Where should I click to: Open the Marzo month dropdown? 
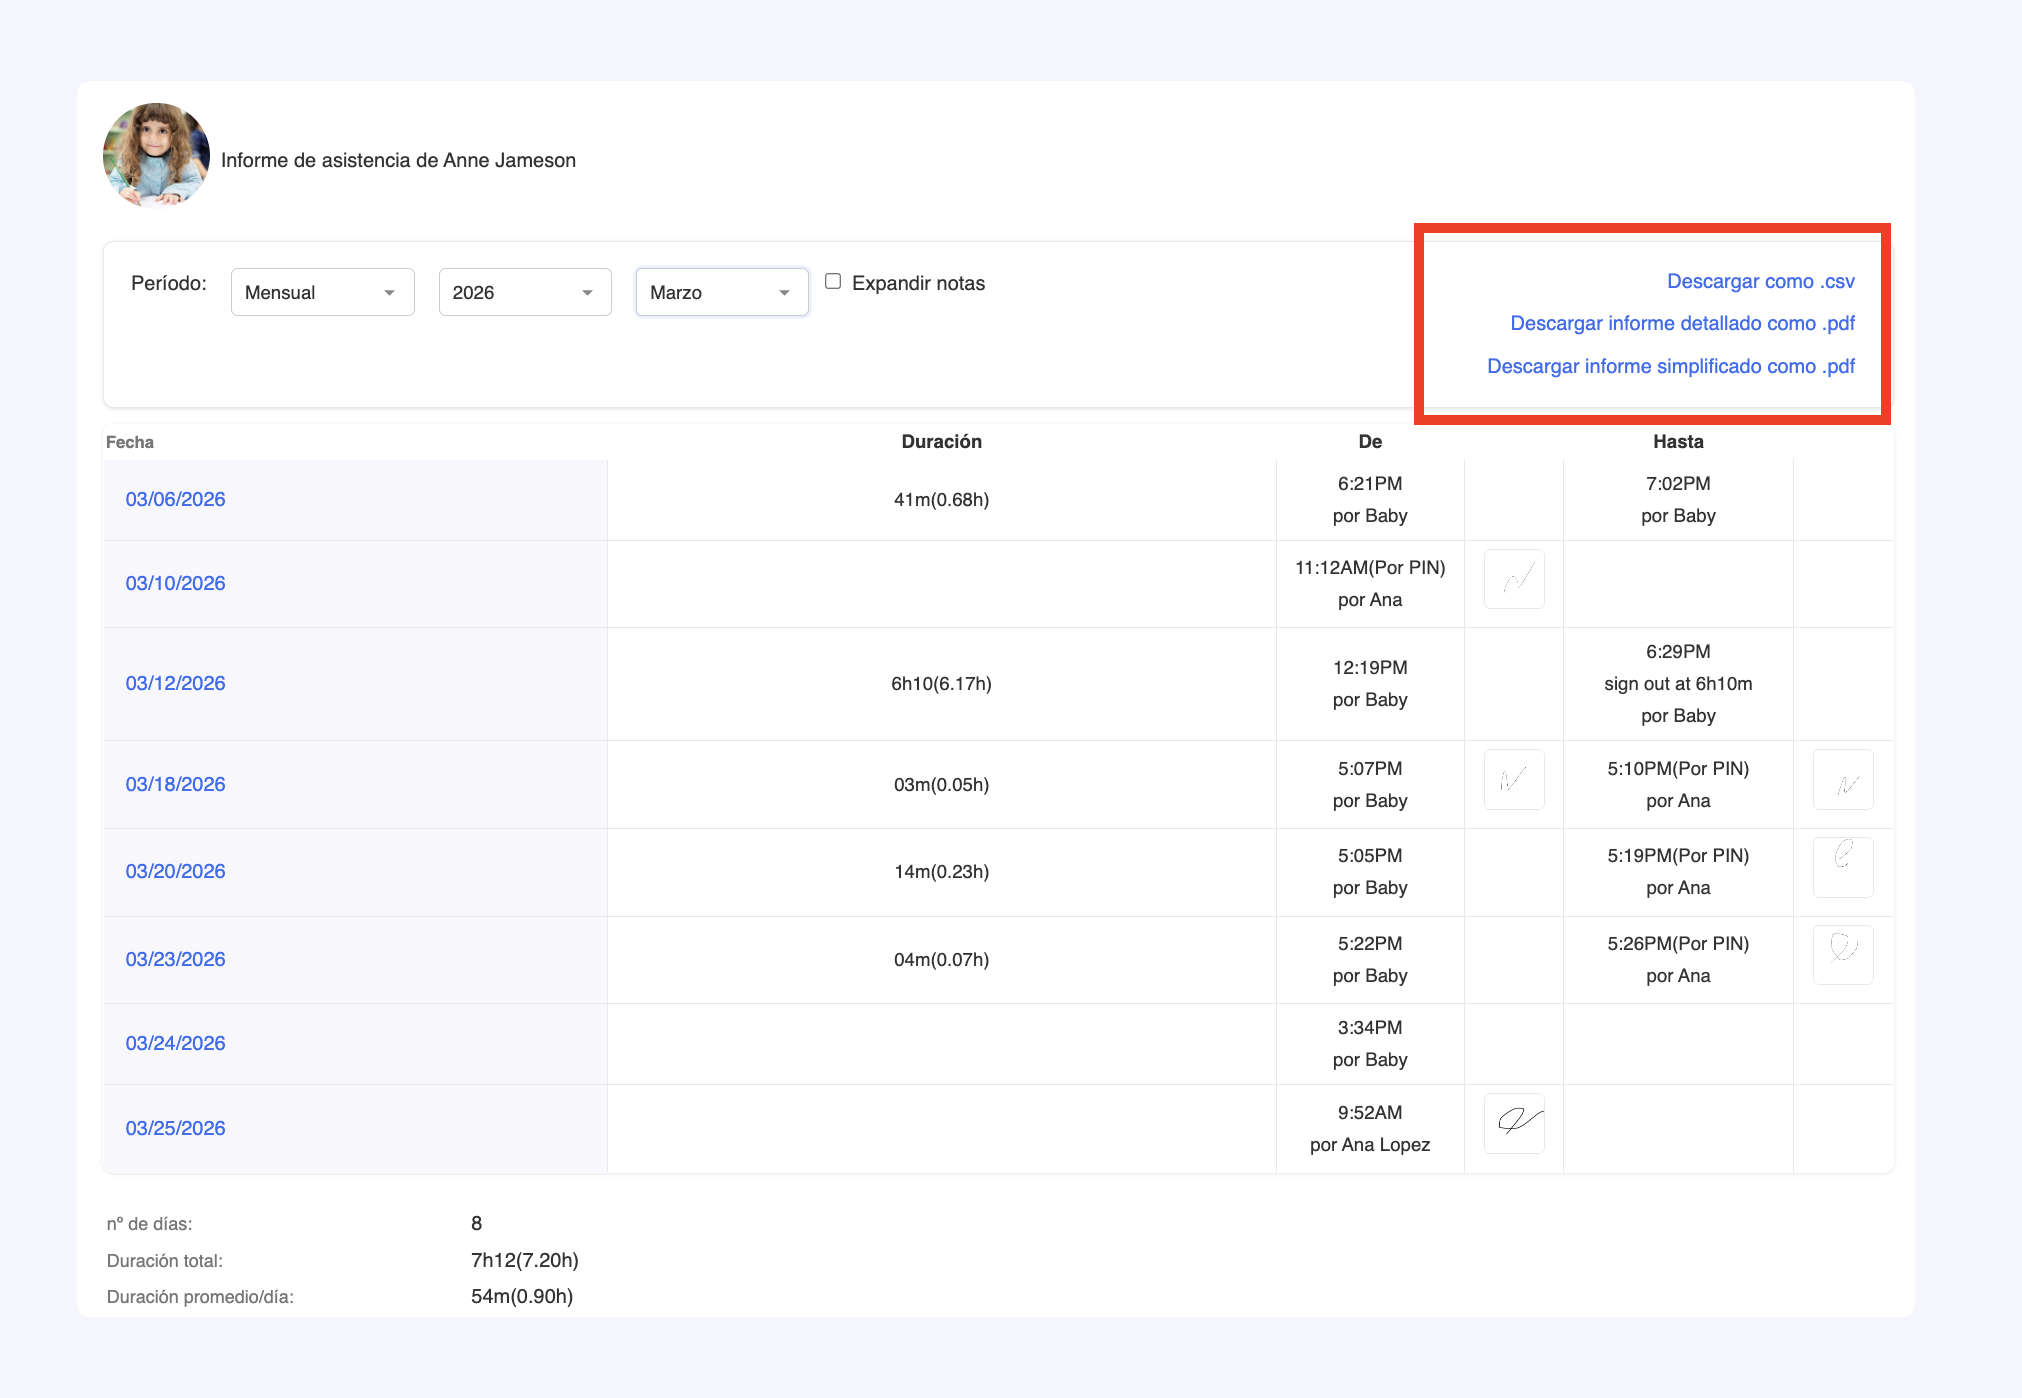tap(721, 292)
